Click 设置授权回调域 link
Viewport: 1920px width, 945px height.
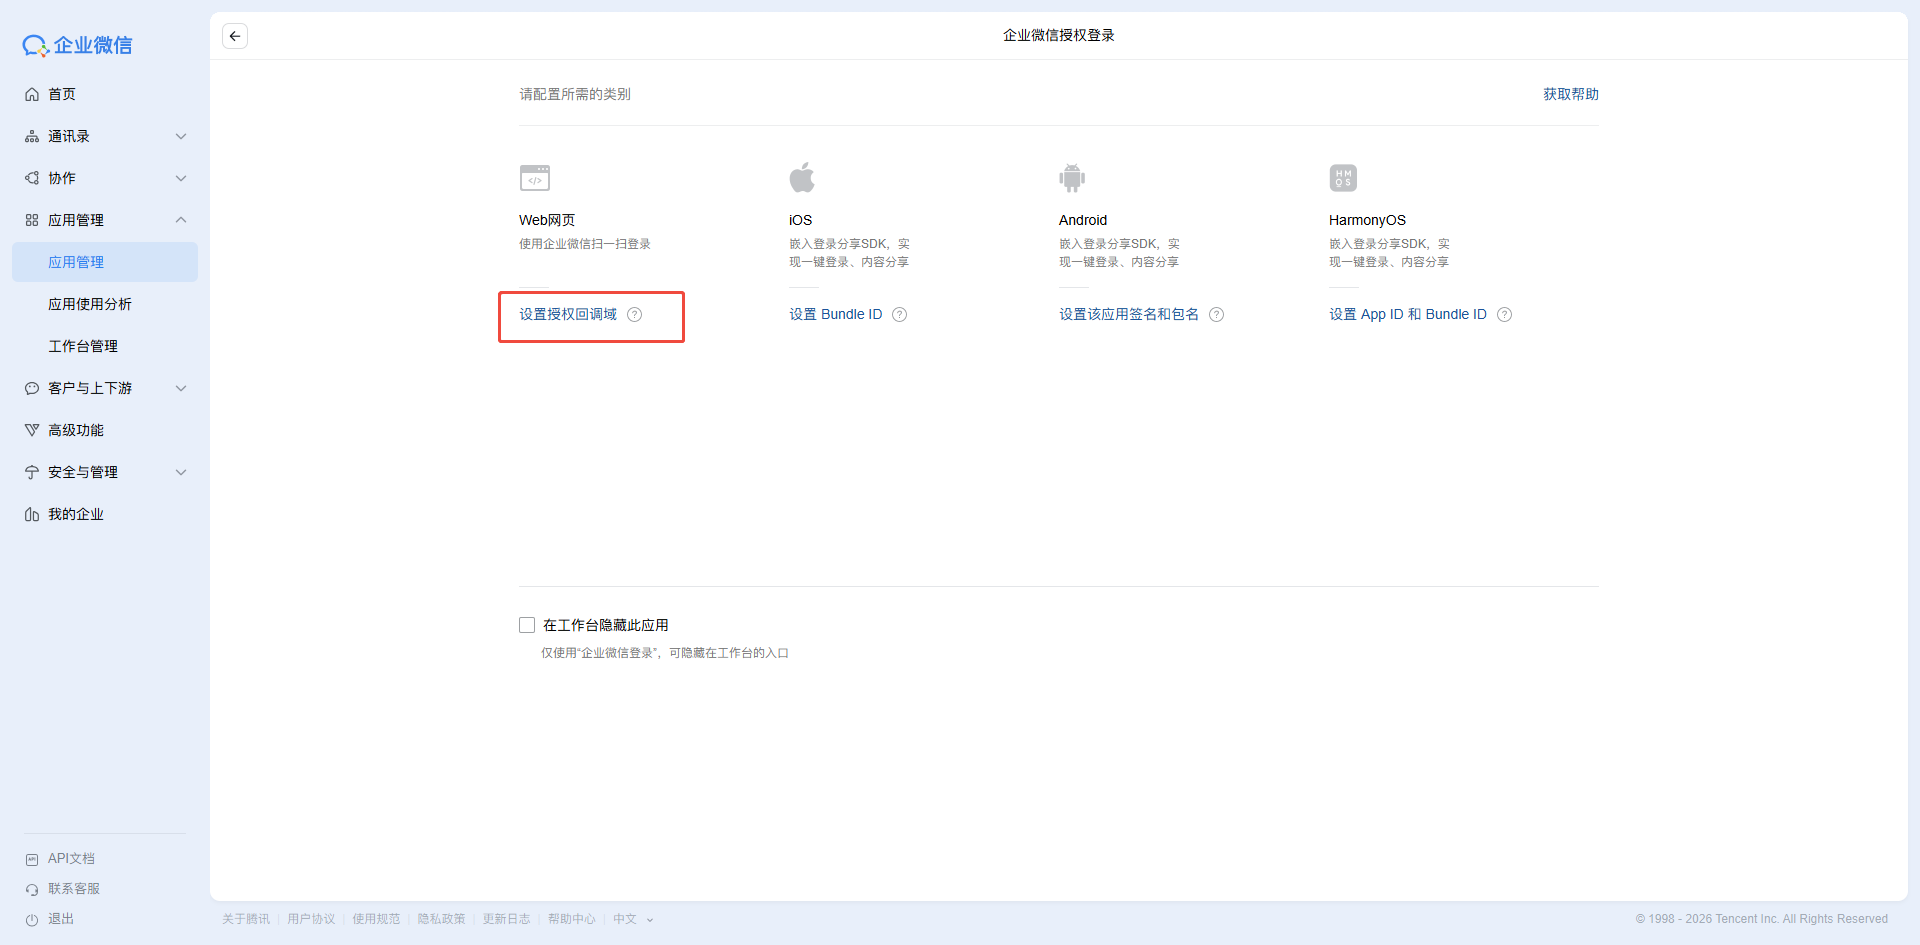tap(568, 314)
